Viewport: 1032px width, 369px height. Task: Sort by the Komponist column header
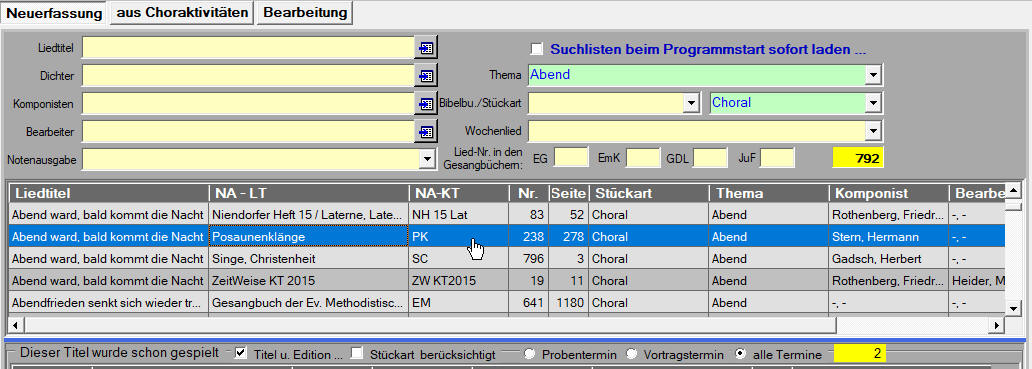pyautogui.click(x=889, y=193)
